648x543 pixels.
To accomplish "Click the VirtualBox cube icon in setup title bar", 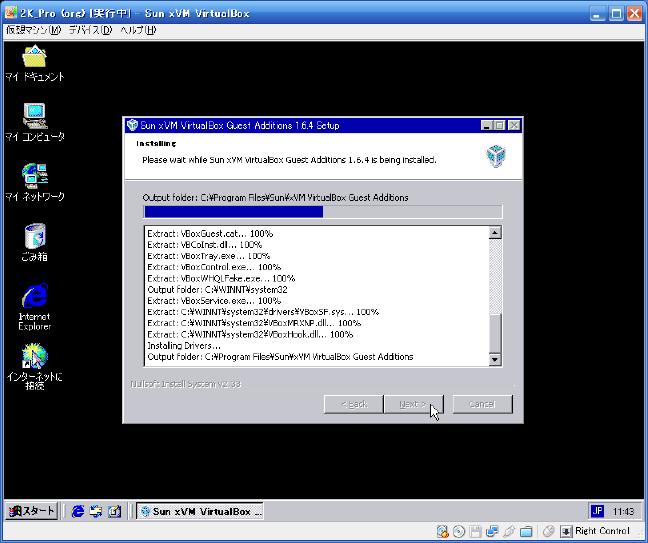I will point(132,125).
